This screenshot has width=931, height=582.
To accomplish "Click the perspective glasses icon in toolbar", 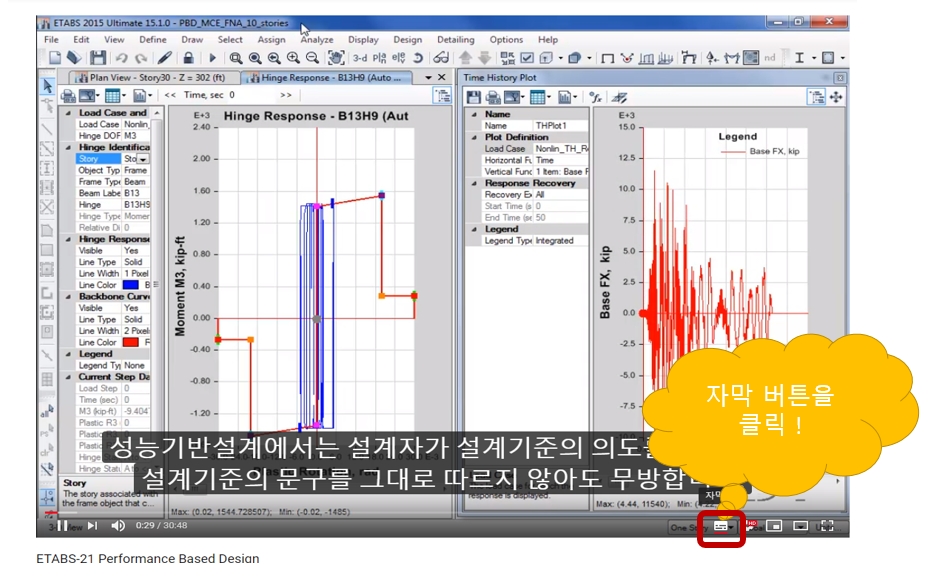I will point(441,58).
